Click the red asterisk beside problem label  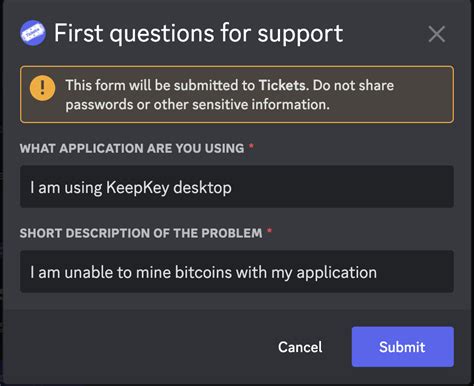[x=270, y=231]
